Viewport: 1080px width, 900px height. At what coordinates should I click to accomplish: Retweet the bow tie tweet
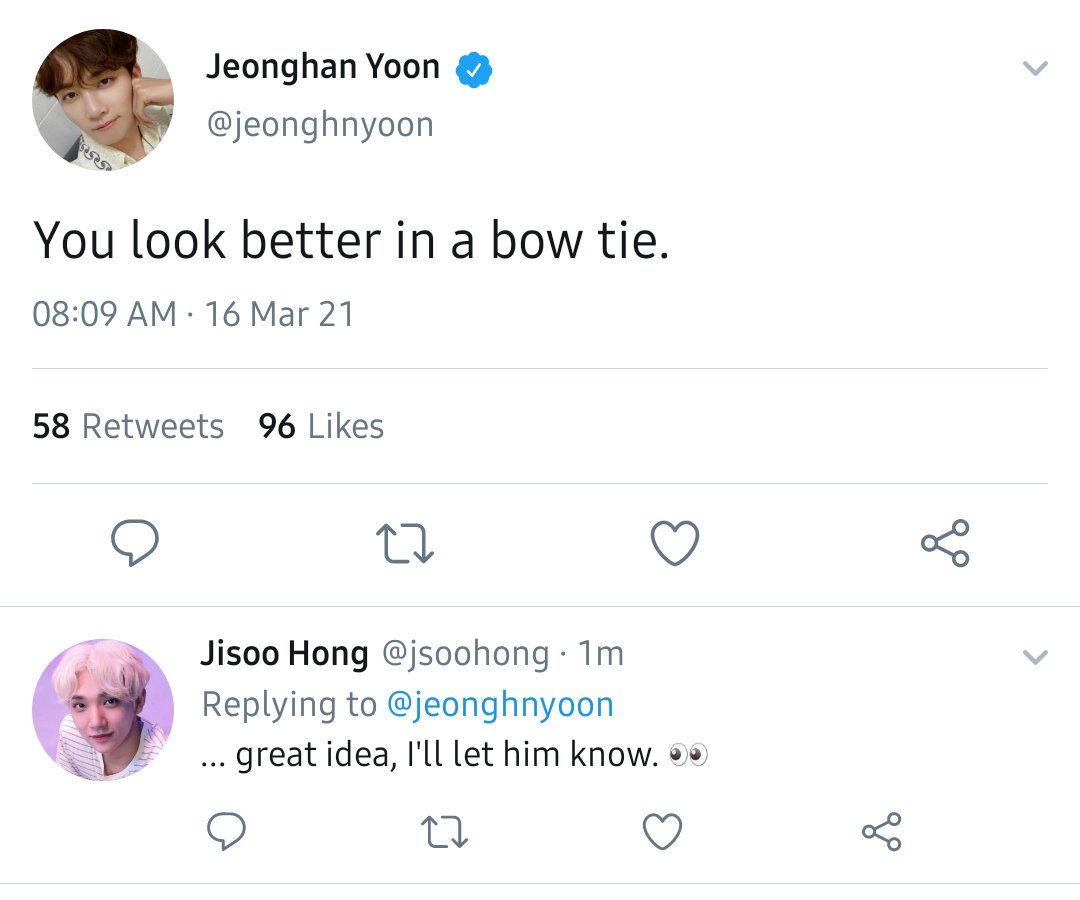(405, 543)
